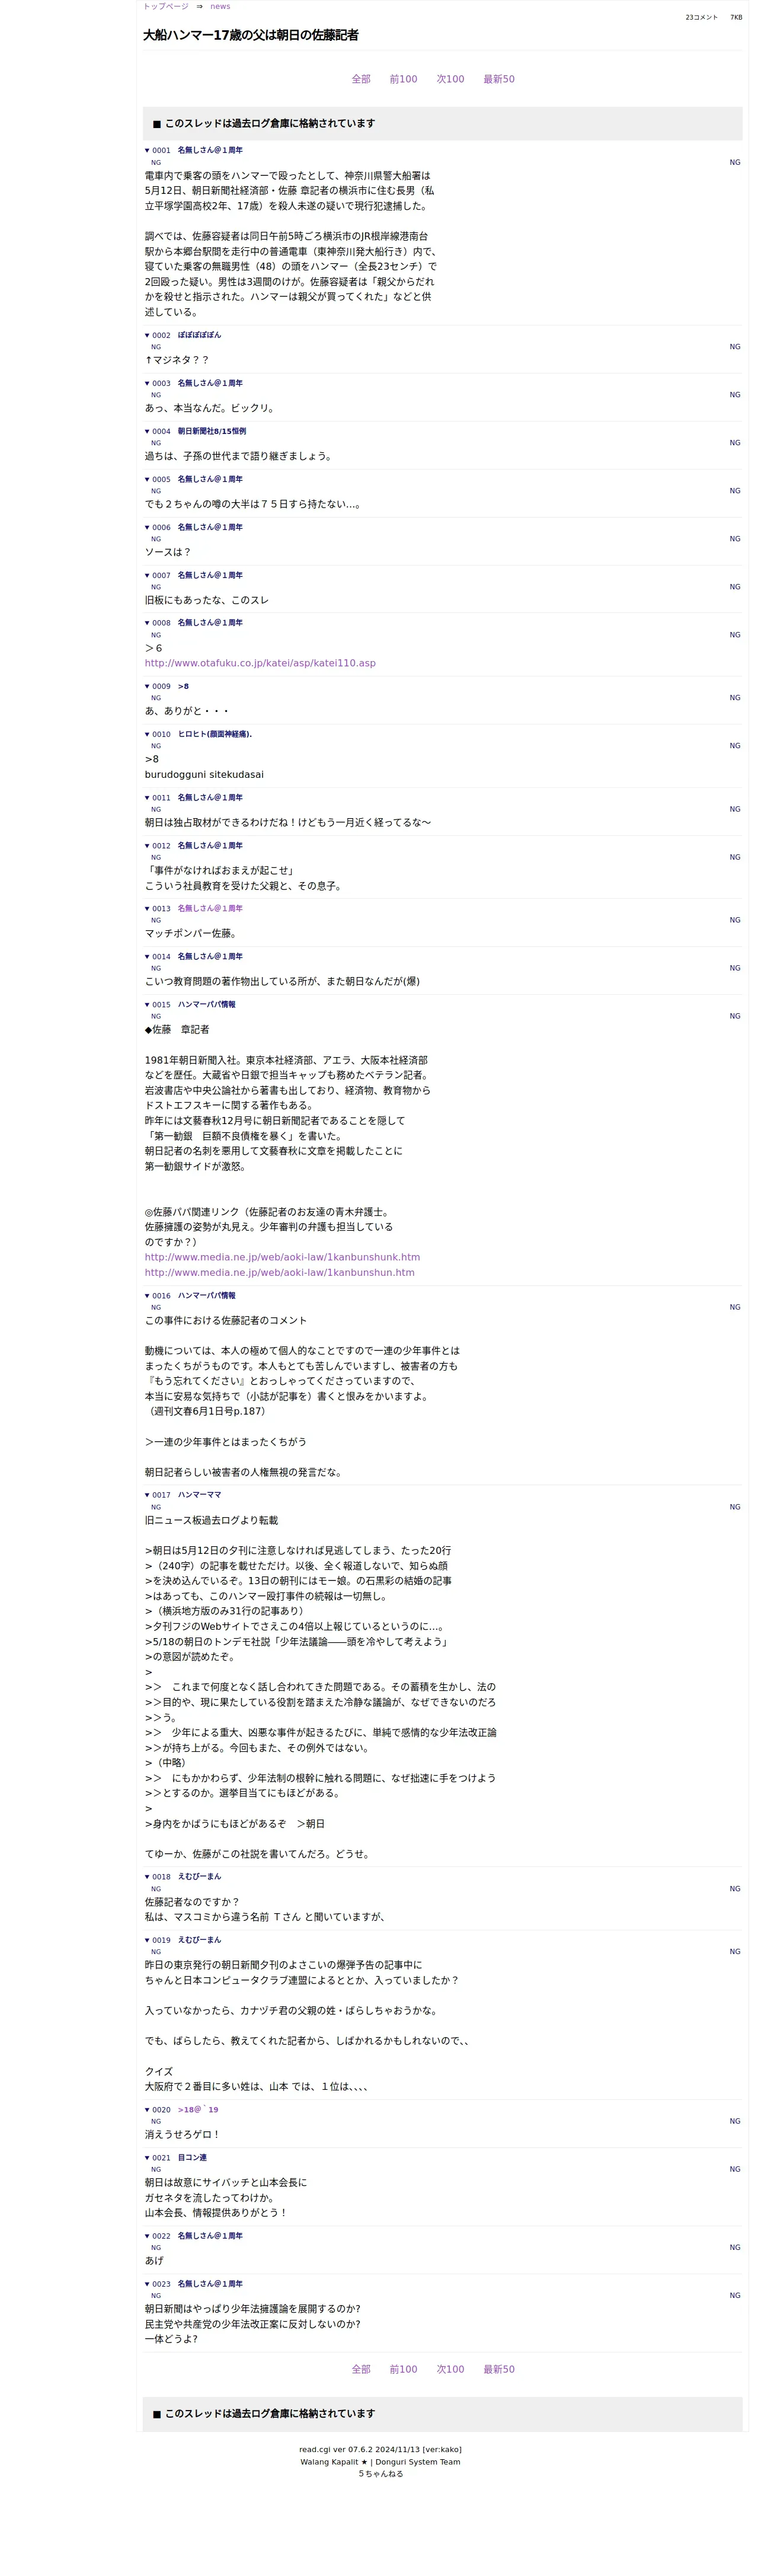Click poster name ヒロヒト(顔面神経痛). on post 0010
The height and width of the screenshot is (2576, 761).
pos(215,734)
